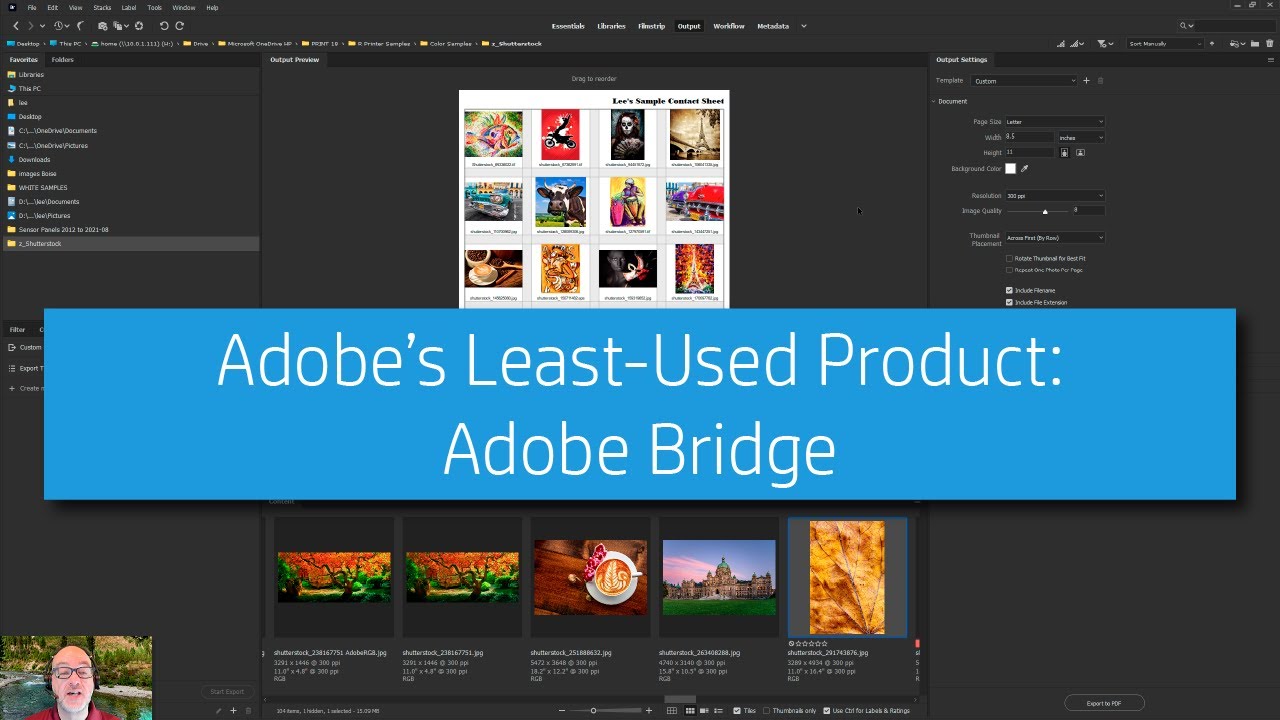Click the Image Quality slider handle
The height and width of the screenshot is (720, 1280).
click(1045, 211)
